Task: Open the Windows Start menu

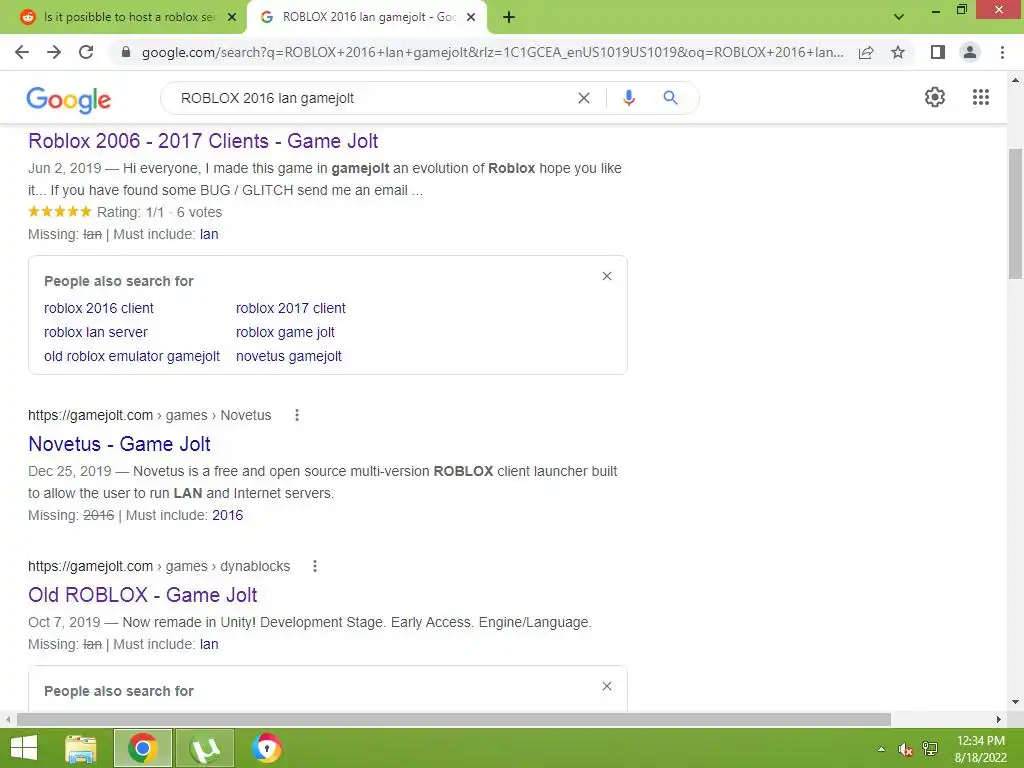Action: [24, 748]
